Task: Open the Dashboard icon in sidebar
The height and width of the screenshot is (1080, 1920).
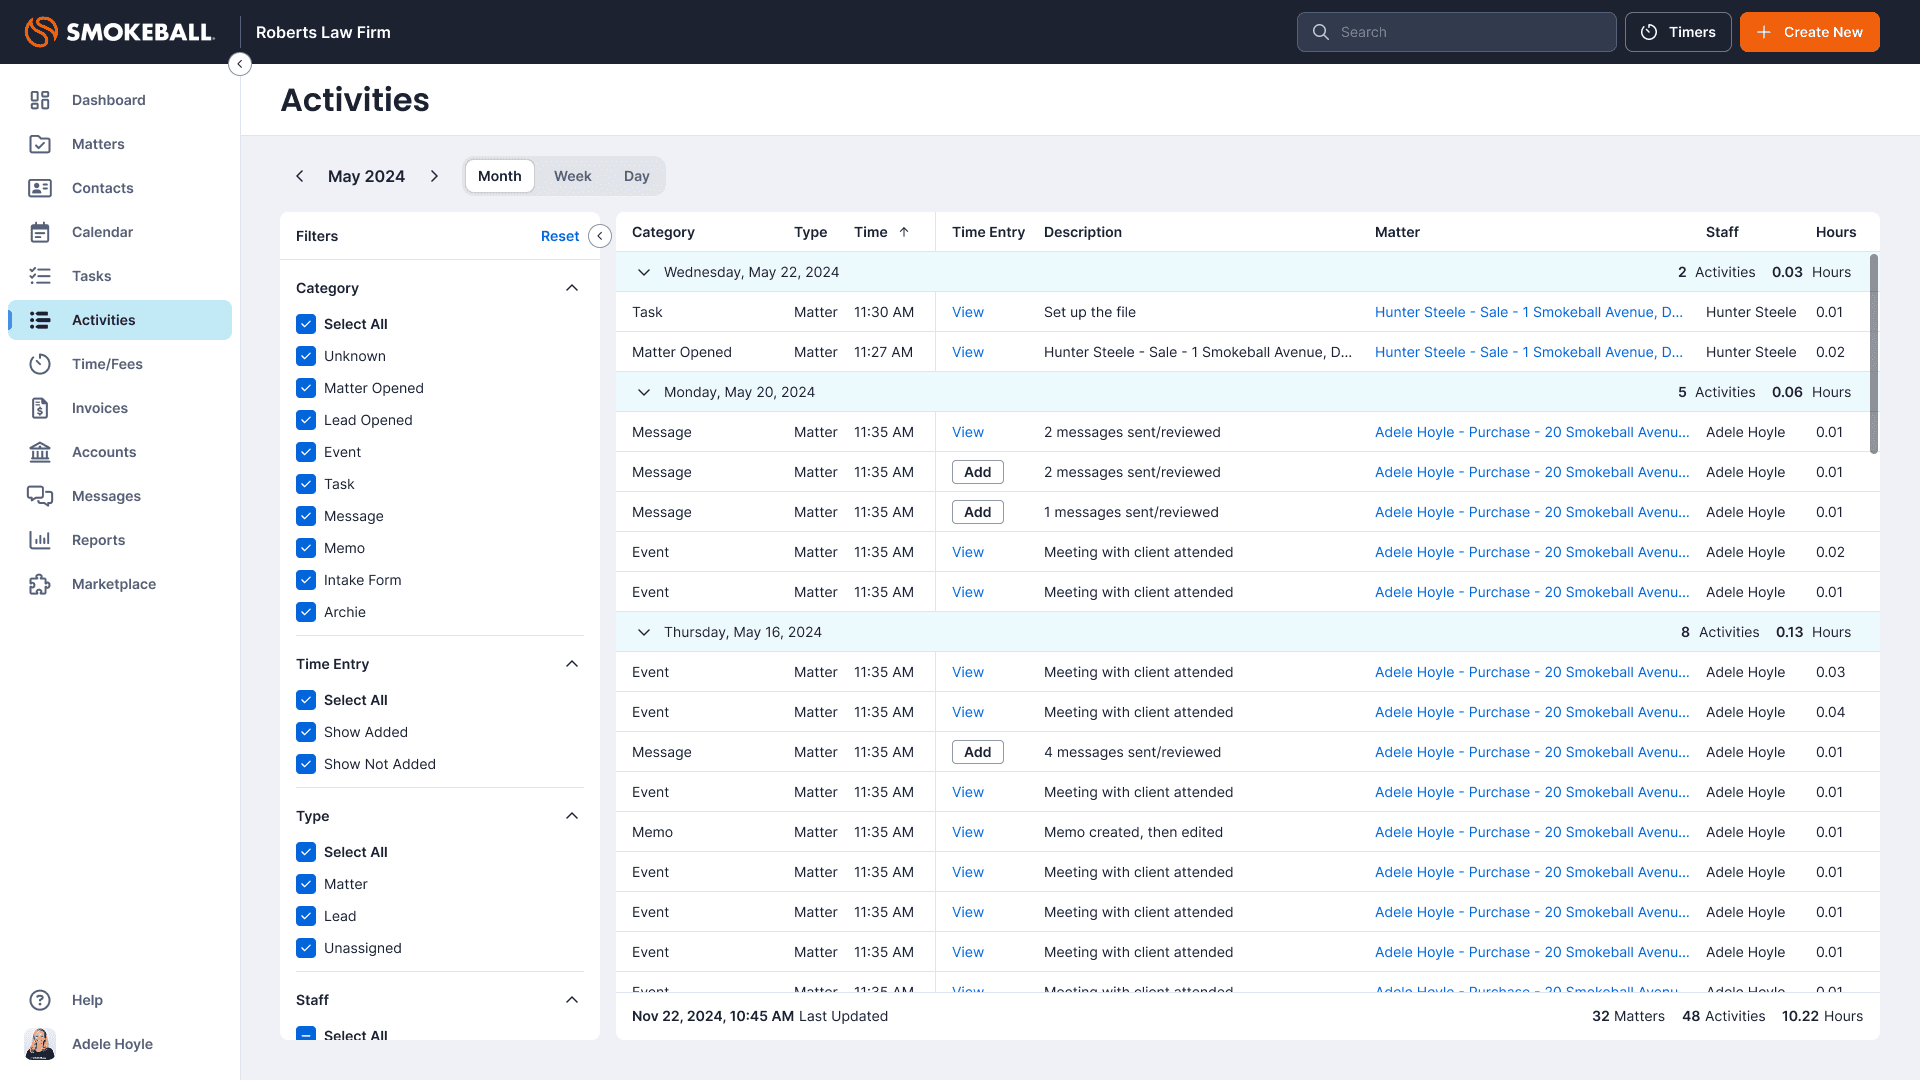Action: coord(40,100)
